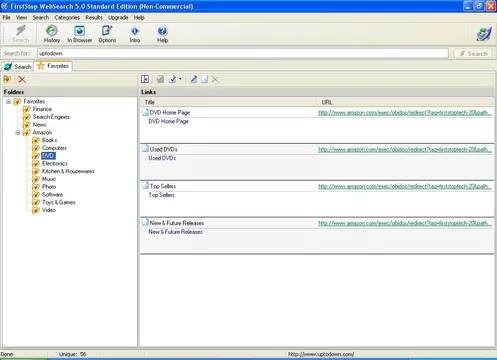The image size is (497, 360).
Task: Open the Upgrade menu
Action: click(118, 17)
